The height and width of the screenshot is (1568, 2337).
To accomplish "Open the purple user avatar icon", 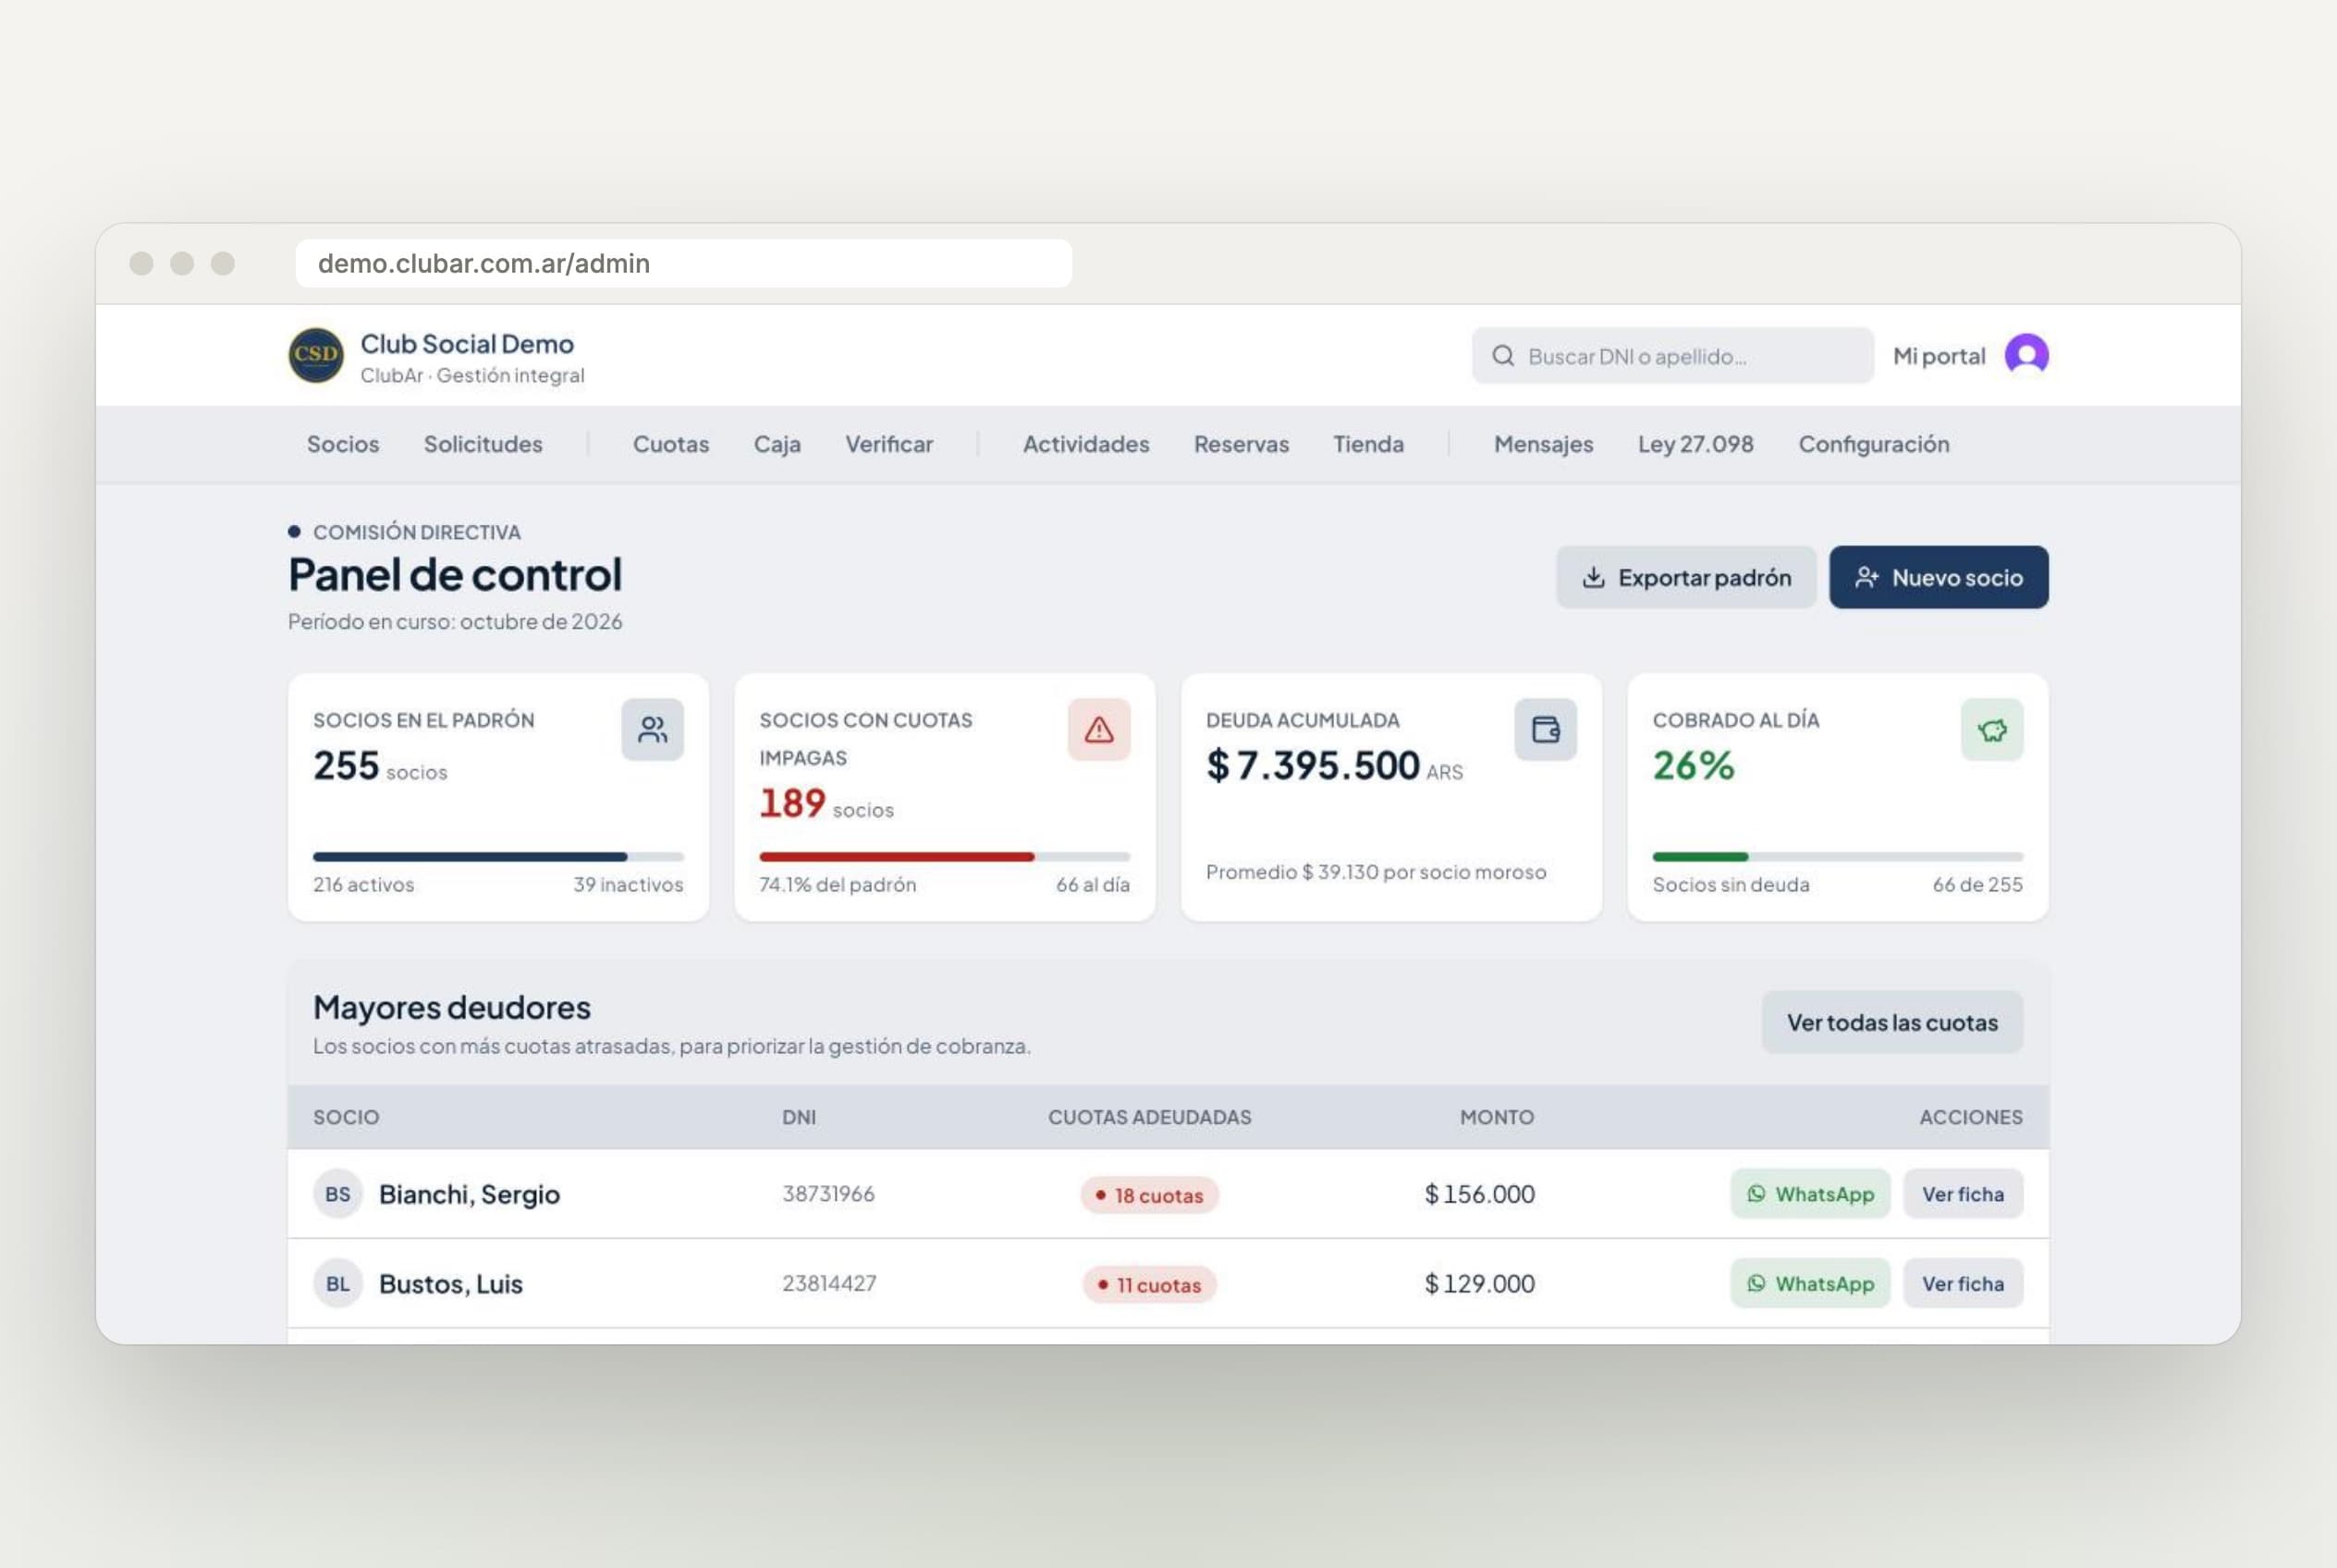I will click(x=2026, y=355).
